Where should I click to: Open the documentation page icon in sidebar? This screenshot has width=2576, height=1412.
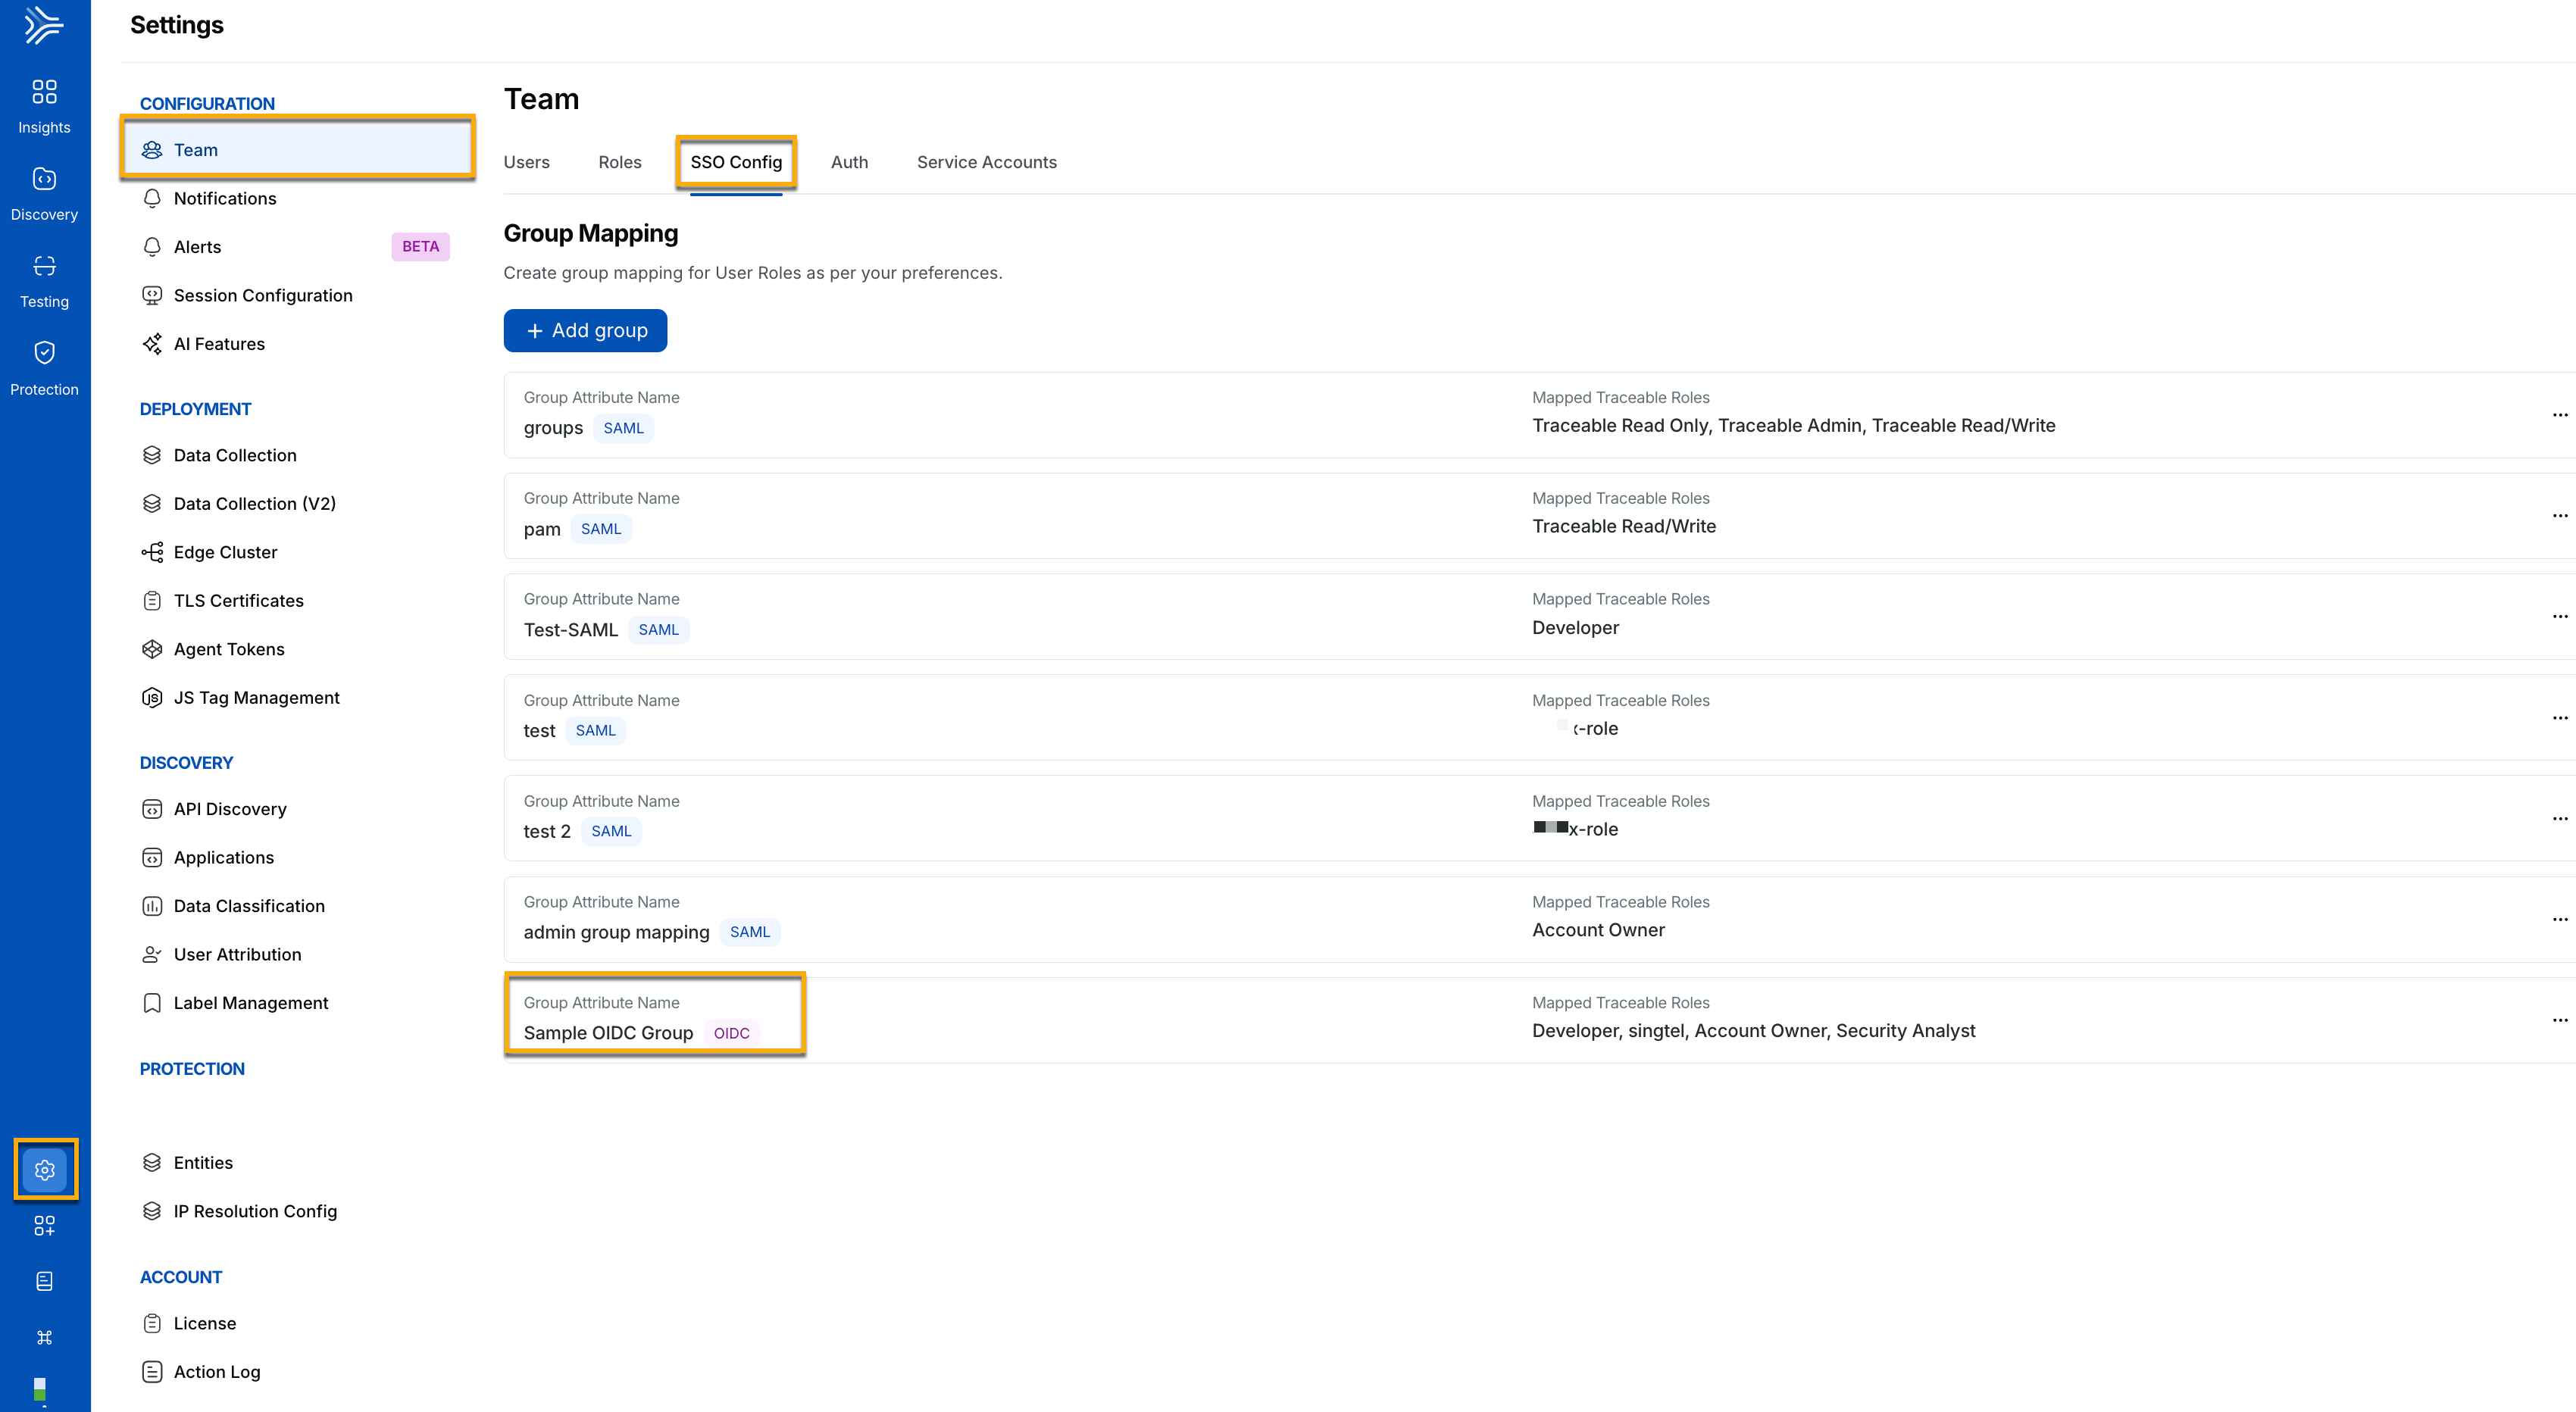[44, 1281]
